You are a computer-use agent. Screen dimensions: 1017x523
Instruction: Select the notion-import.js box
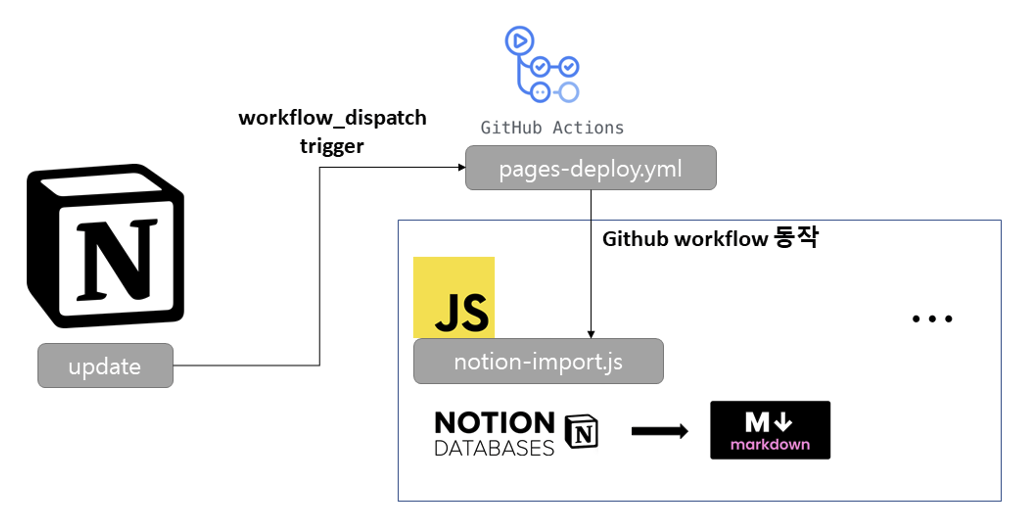[x=538, y=361]
